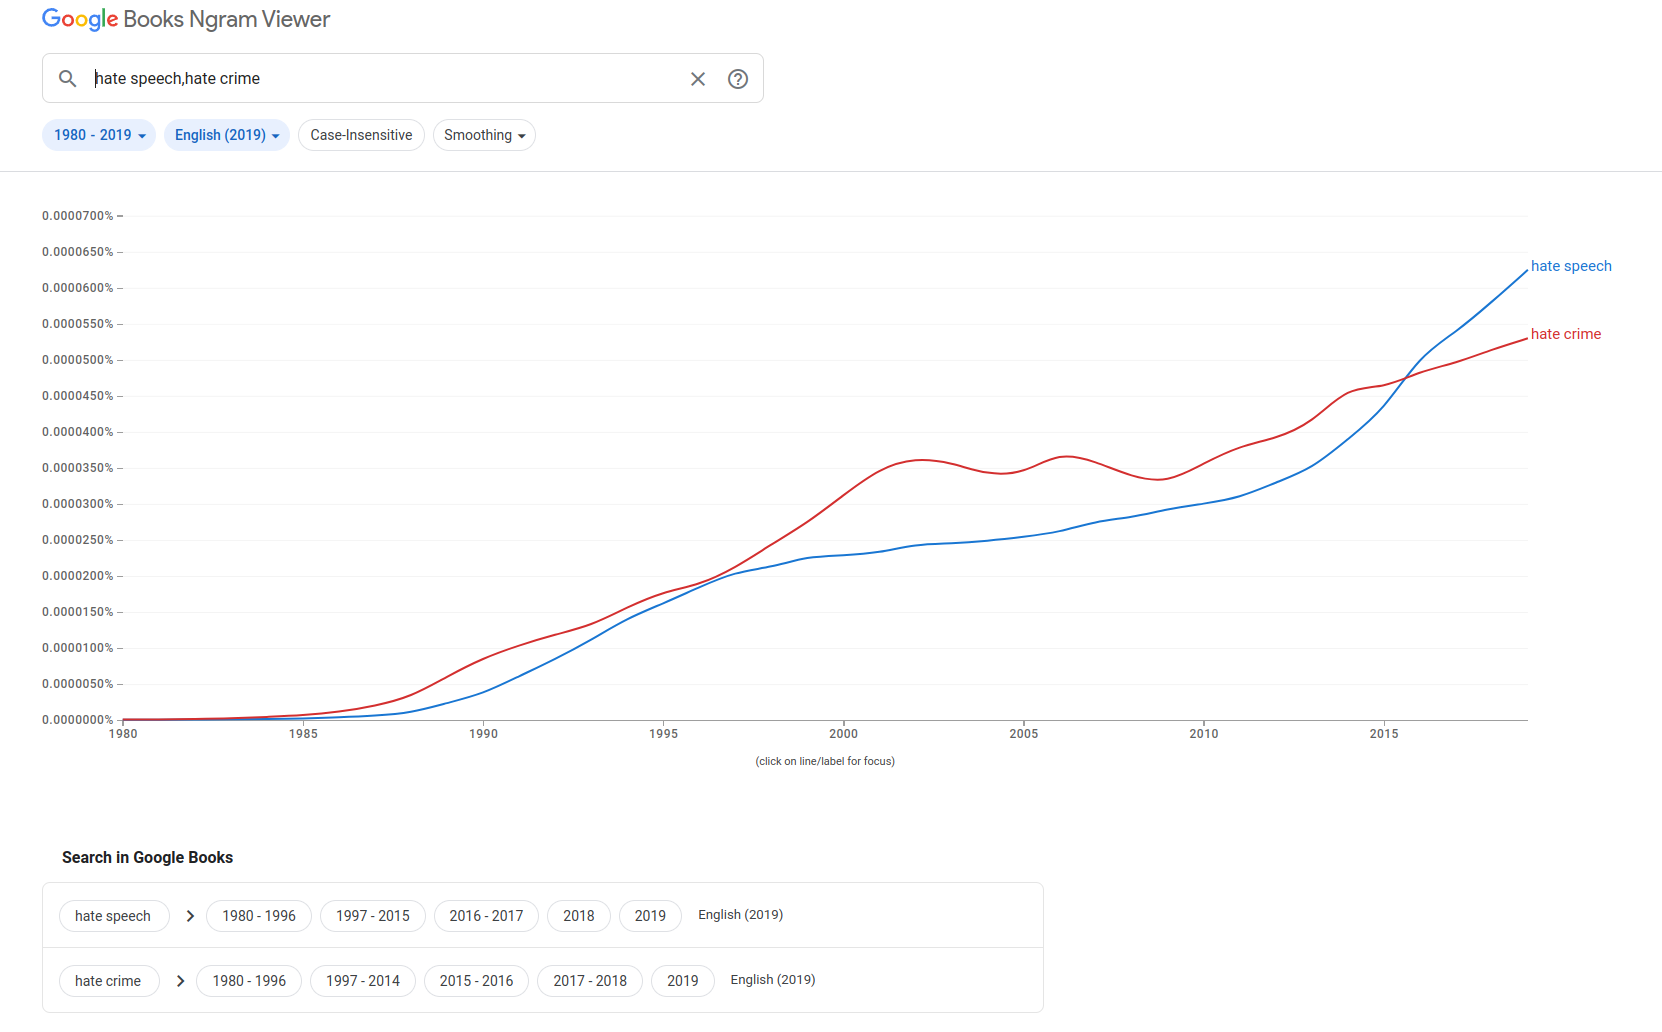Search hate speech for 1997 - 2015

373,916
